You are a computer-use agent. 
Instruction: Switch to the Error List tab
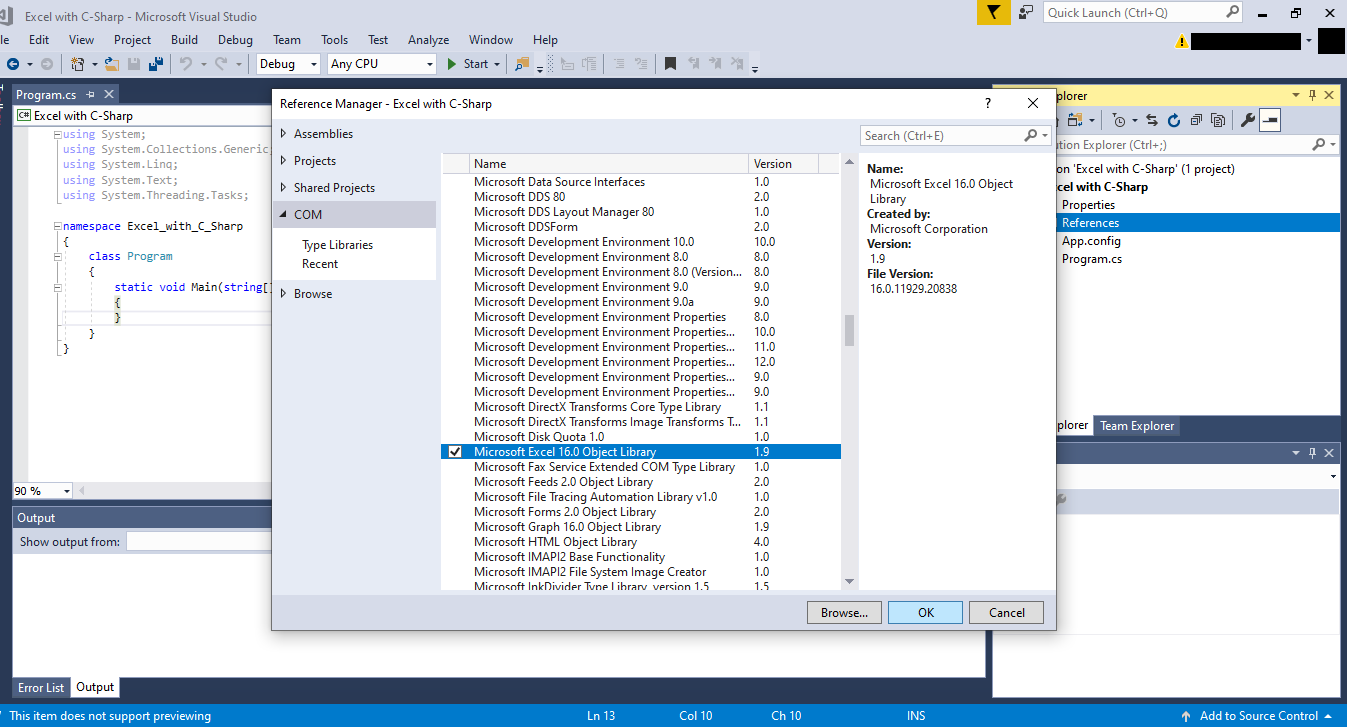click(41, 688)
